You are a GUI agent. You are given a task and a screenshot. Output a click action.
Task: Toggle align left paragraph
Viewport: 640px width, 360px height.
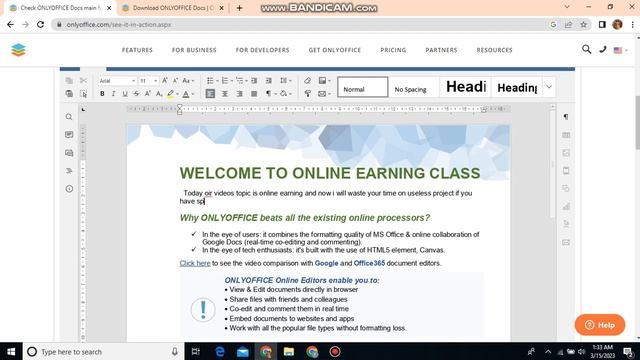click(210, 94)
